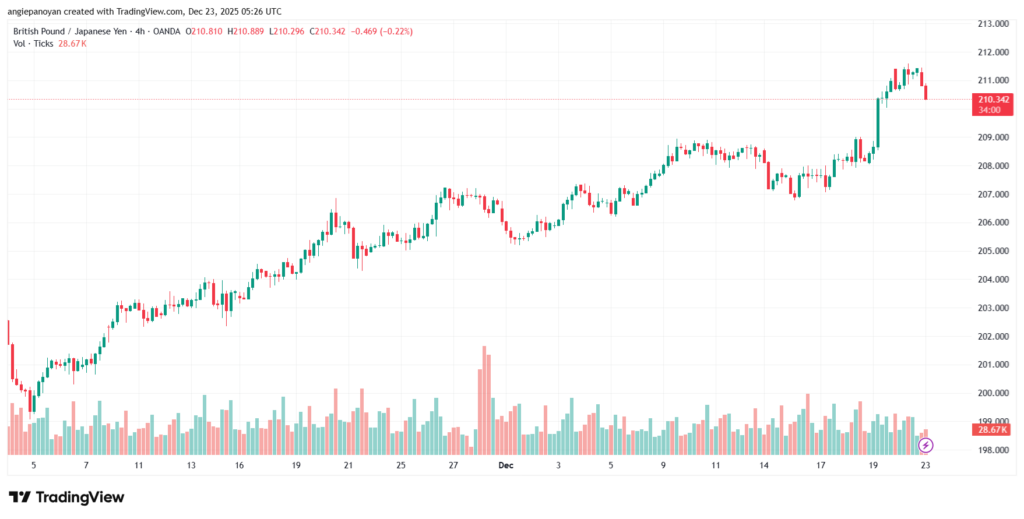Click the red 28.67K volume axis label
This screenshot has height=519, width=1024.
[991, 429]
